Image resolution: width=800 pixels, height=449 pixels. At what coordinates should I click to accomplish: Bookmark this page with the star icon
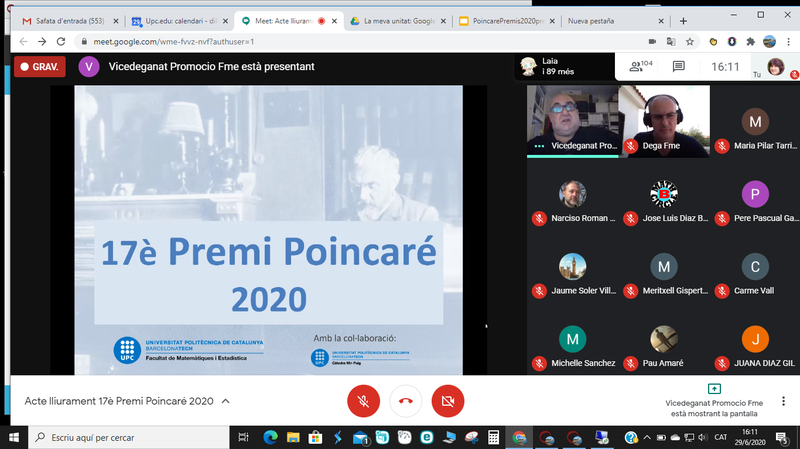[690, 41]
